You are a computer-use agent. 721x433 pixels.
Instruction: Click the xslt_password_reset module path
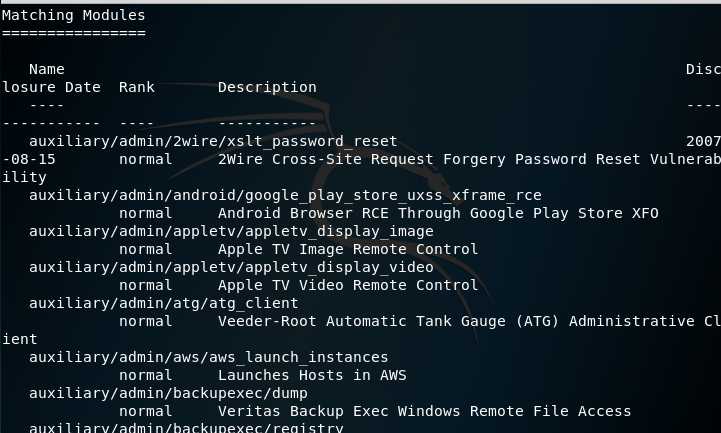[x=213, y=142]
